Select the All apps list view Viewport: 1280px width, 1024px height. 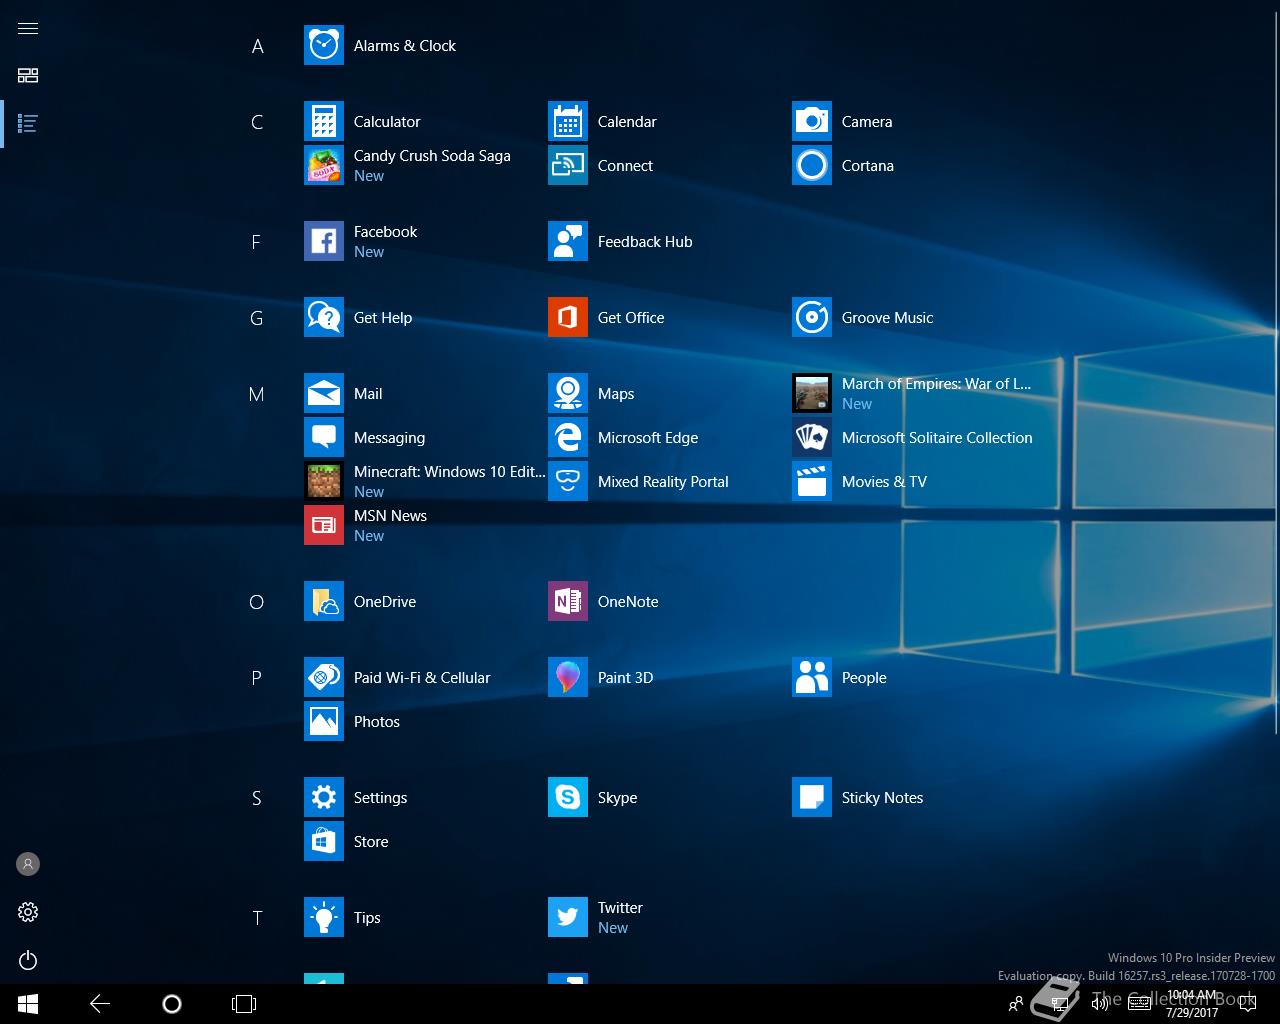28,124
